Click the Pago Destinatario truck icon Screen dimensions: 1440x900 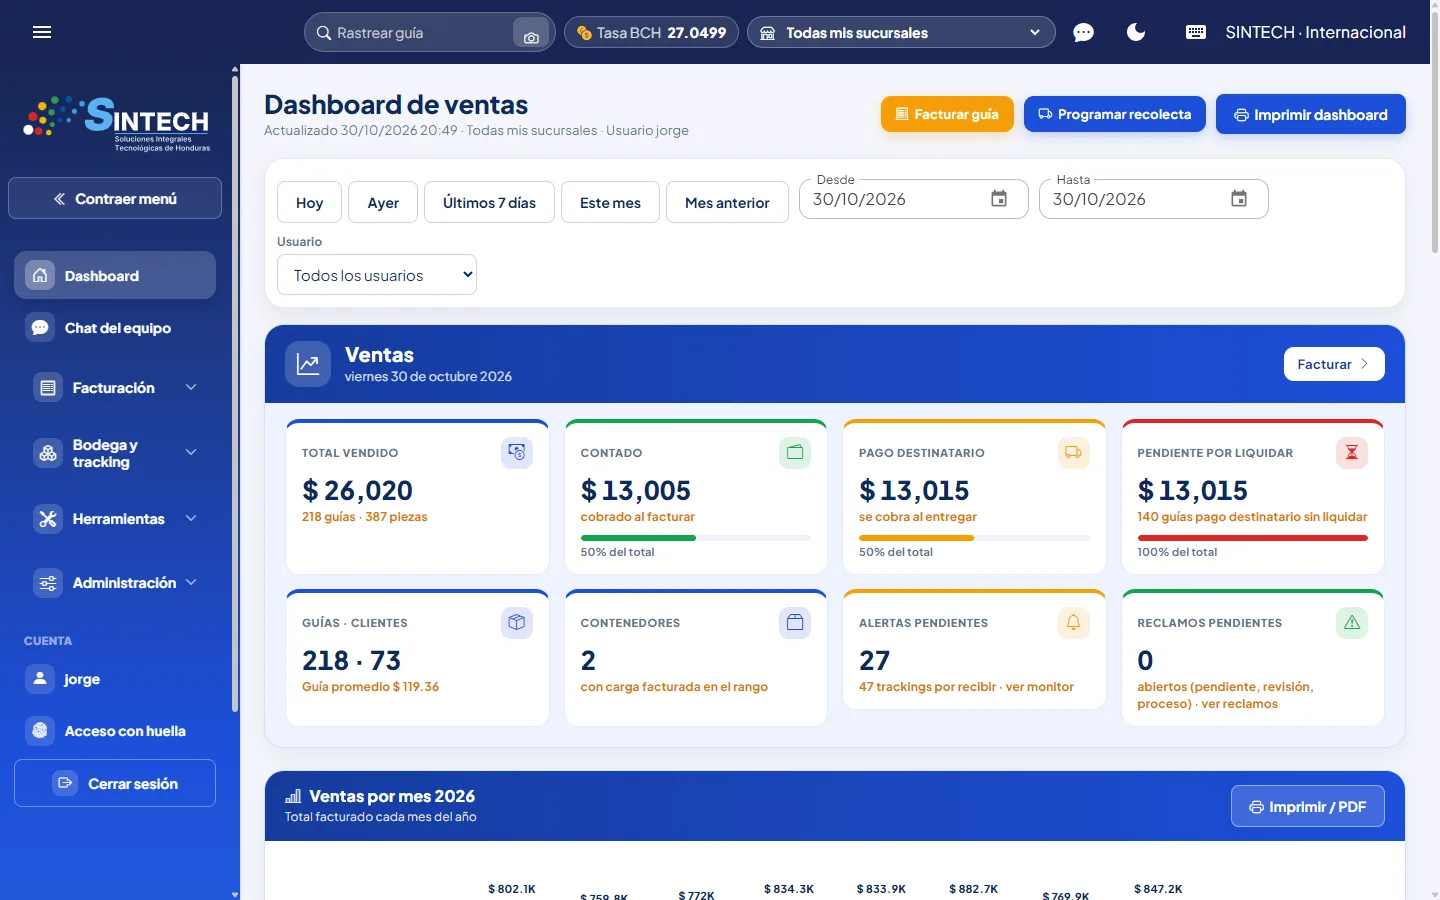point(1073,453)
